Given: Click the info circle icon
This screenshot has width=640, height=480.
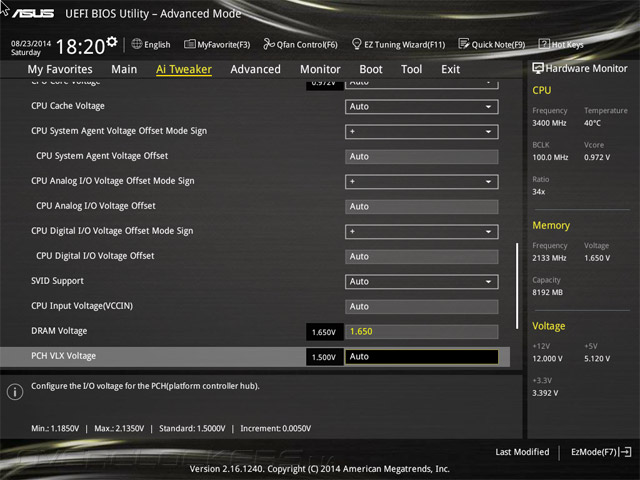Looking at the screenshot, I should click(x=15, y=392).
